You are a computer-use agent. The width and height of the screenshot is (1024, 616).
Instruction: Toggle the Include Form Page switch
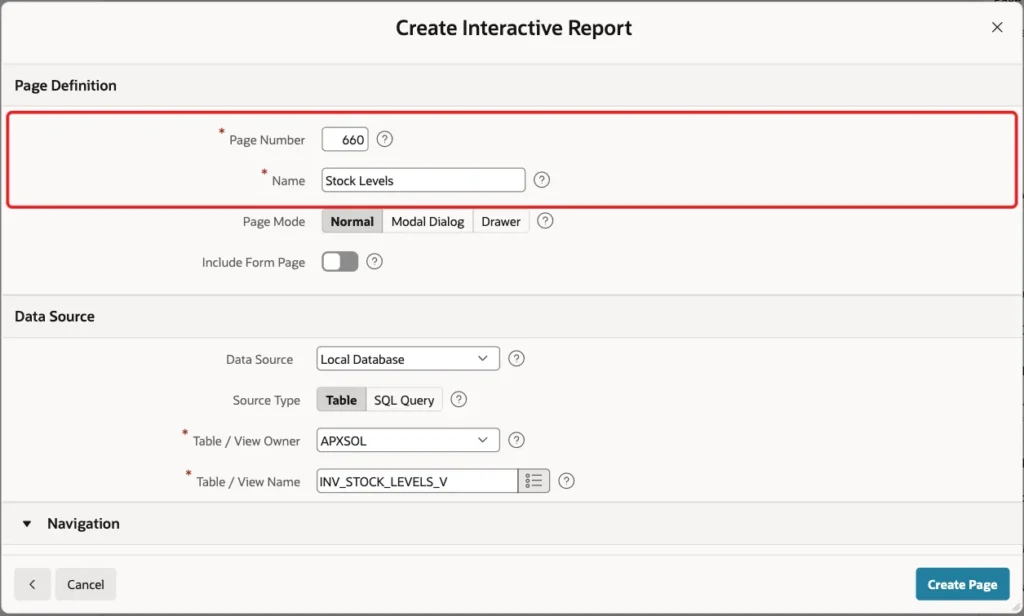[x=340, y=262]
